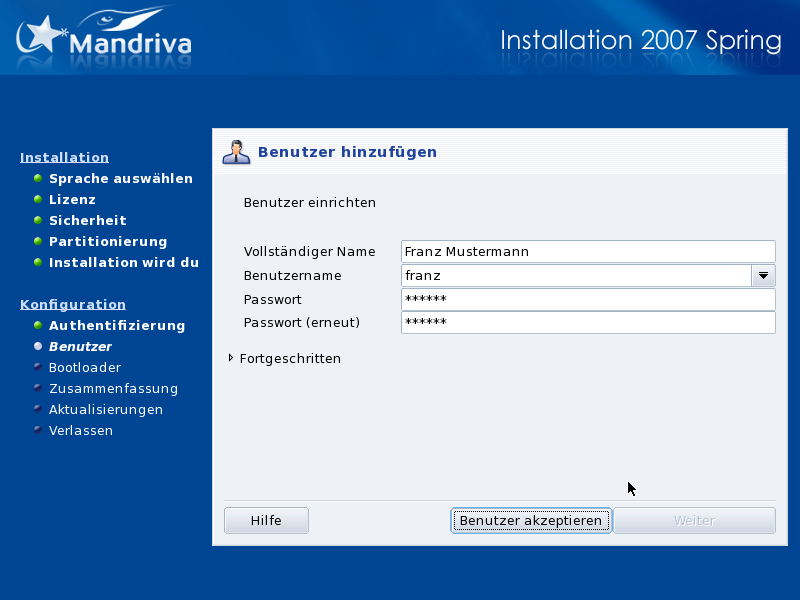Screen dimensions: 800x600
Task: Select the Benutzer step in sidebar
Action: click(80, 347)
